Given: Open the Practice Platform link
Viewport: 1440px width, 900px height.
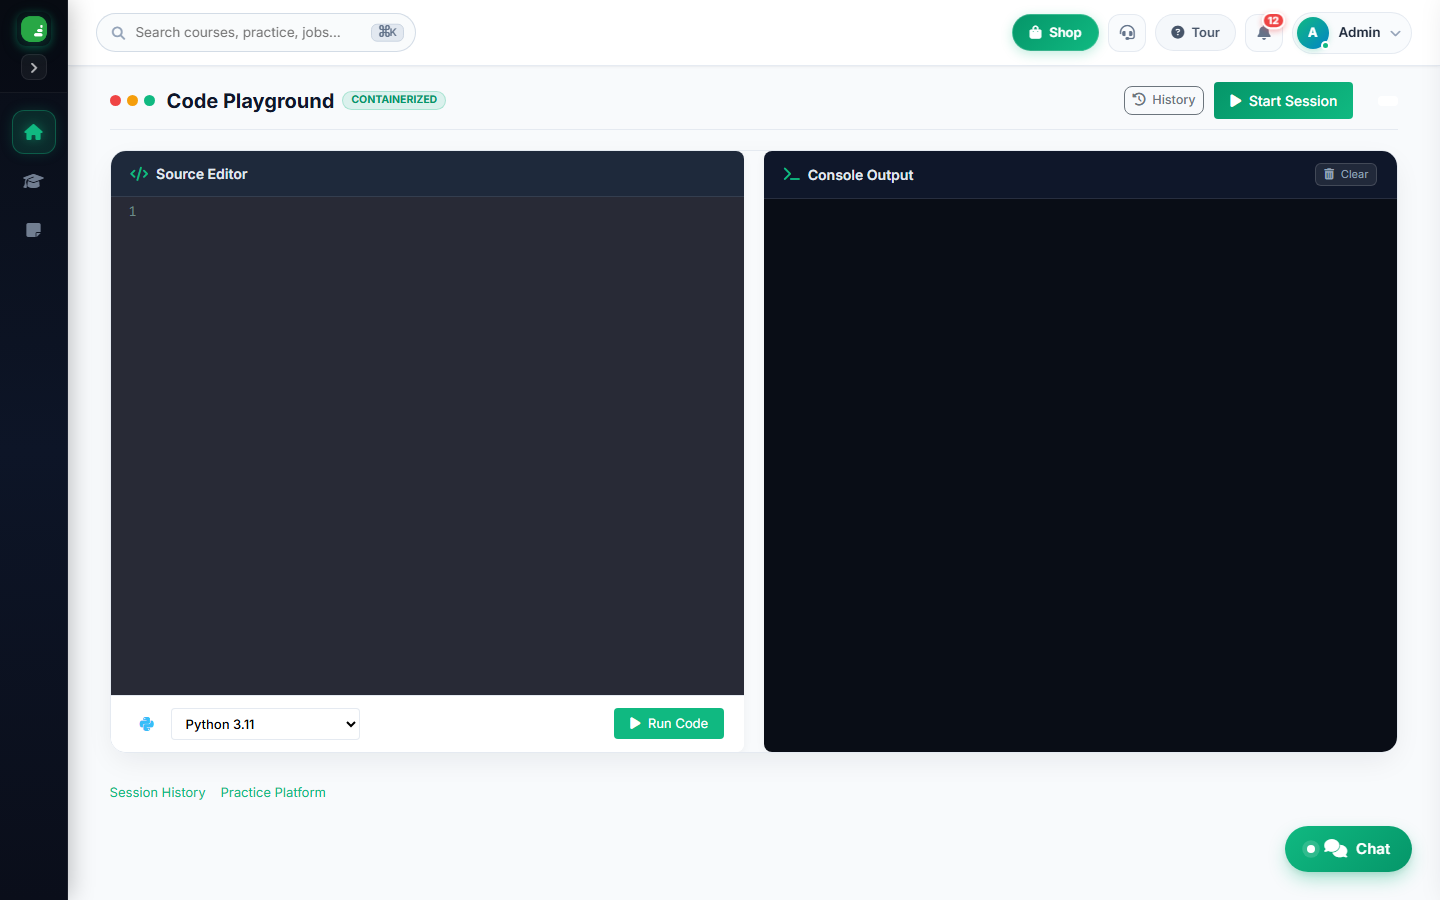Looking at the screenshot, I should pos(273,792).
